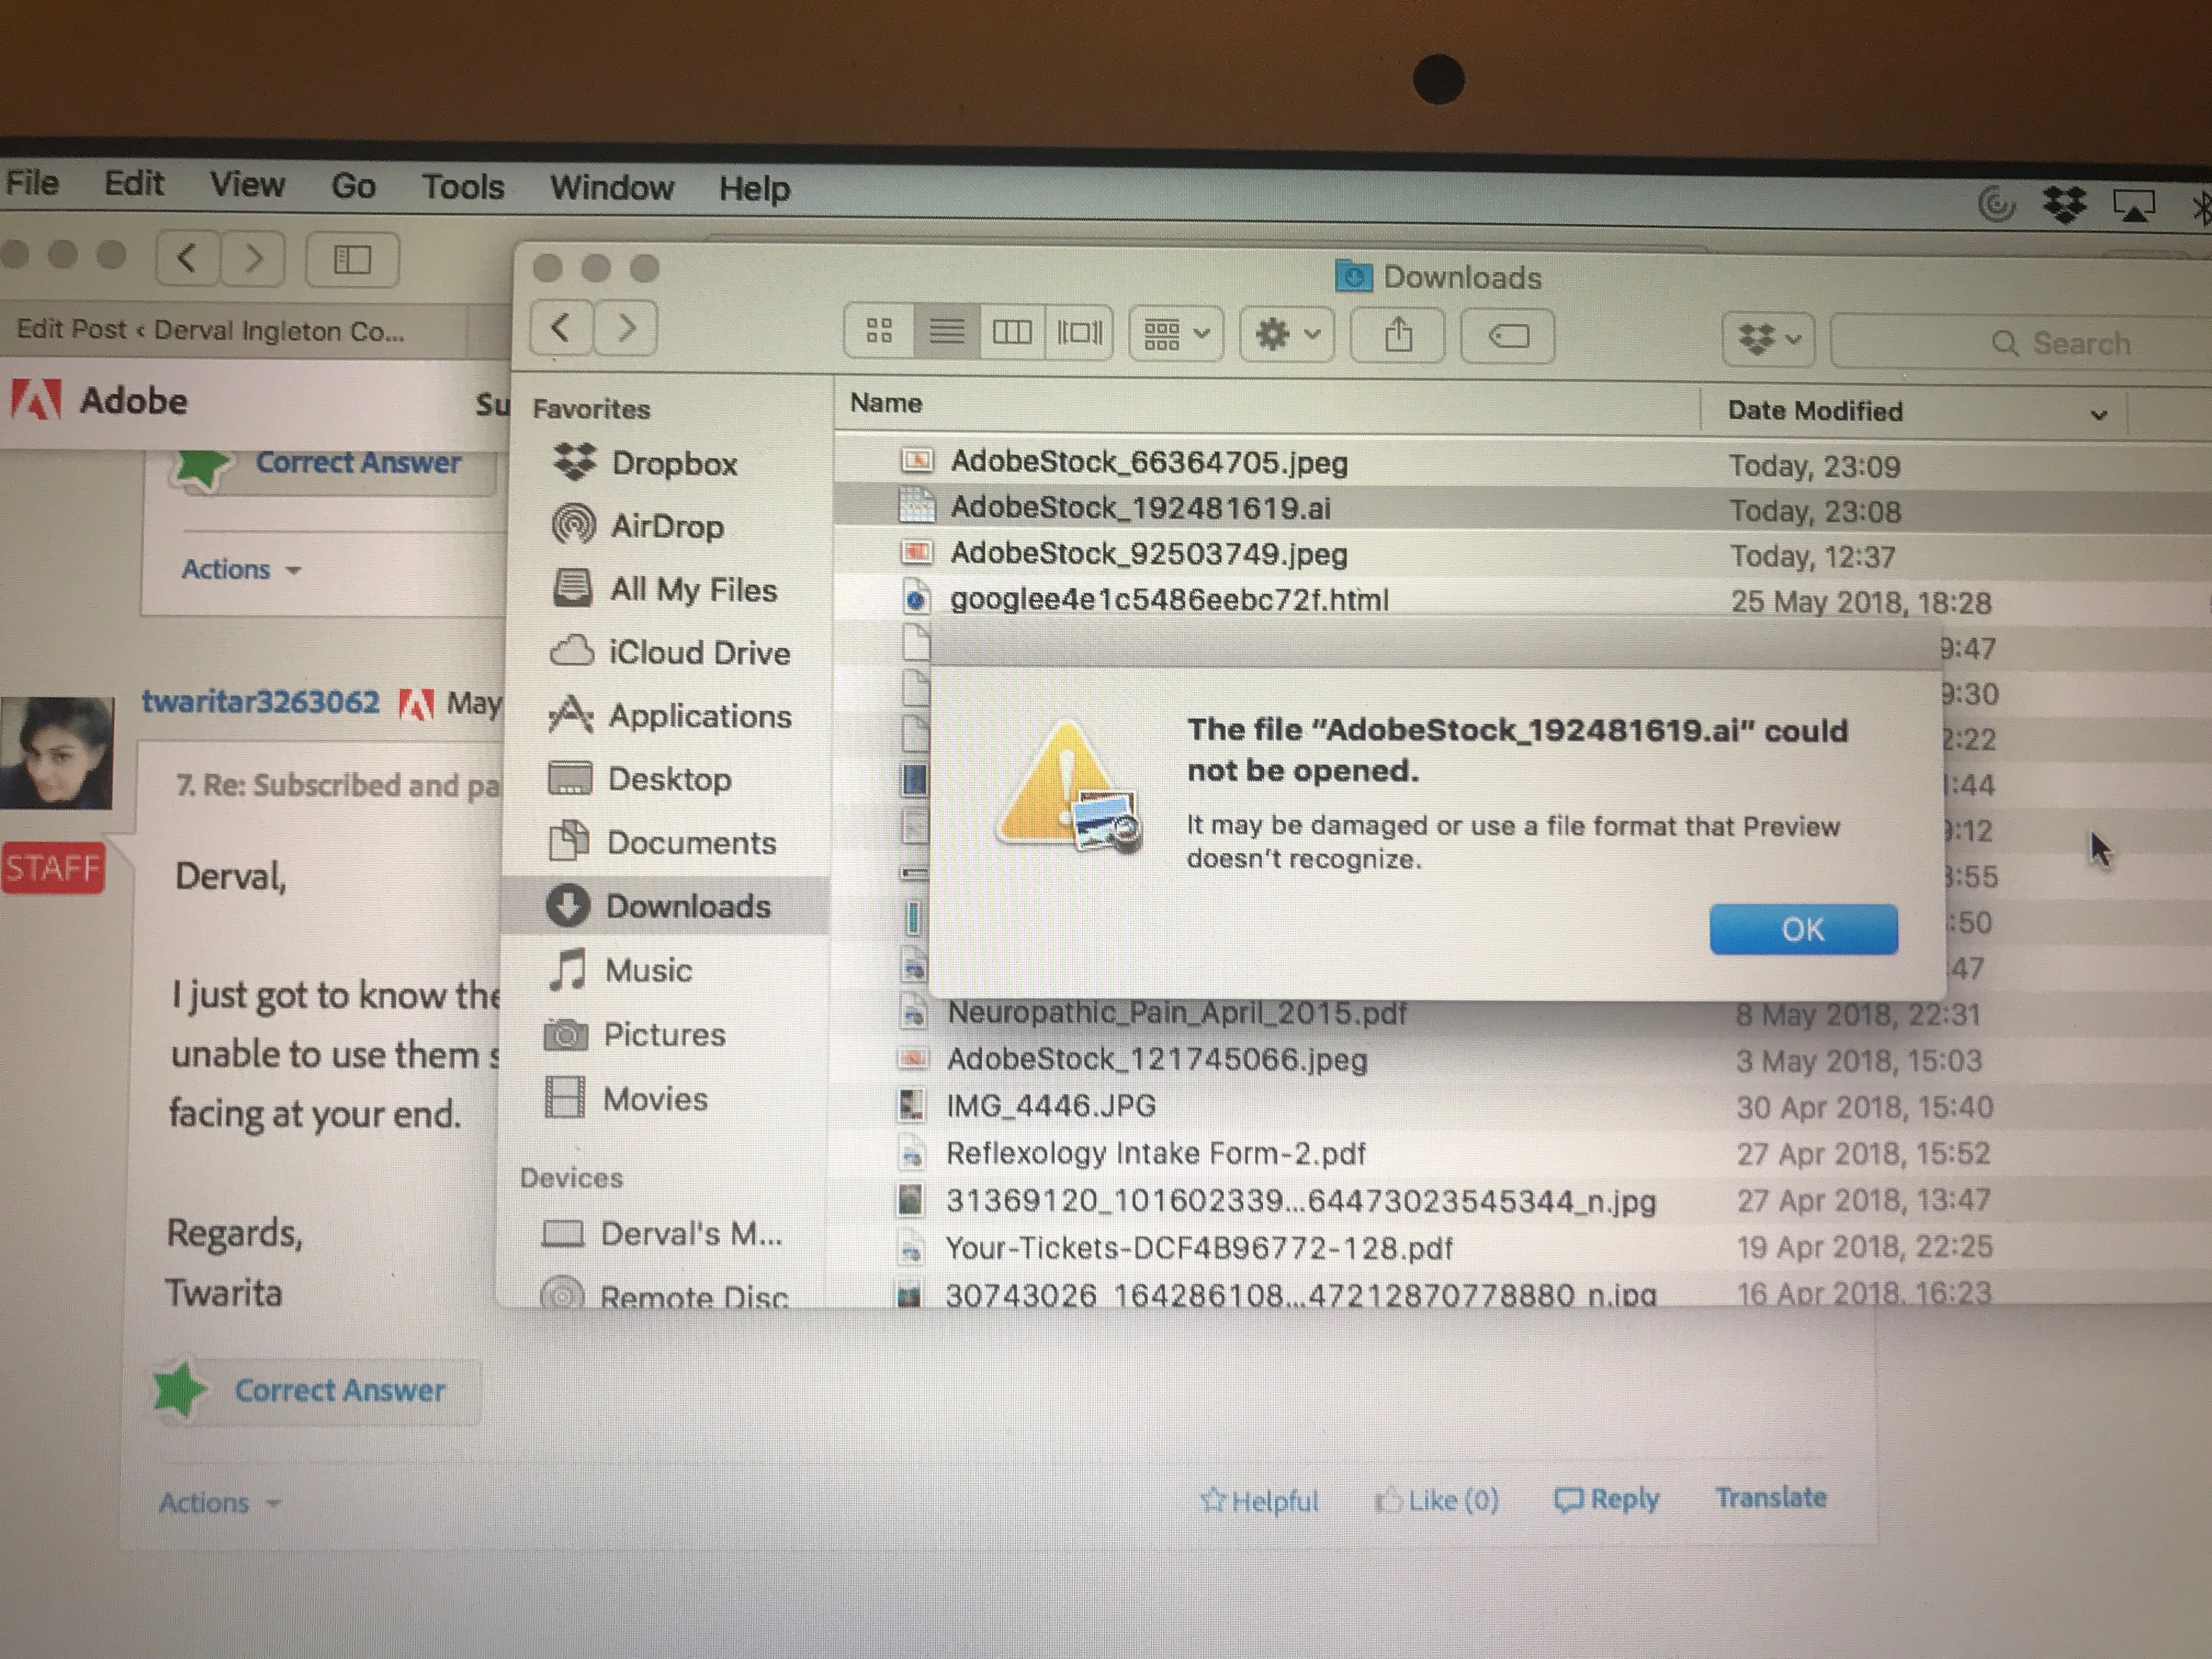
Task: Switch Finder to icon view
Action: pos(879,331)
